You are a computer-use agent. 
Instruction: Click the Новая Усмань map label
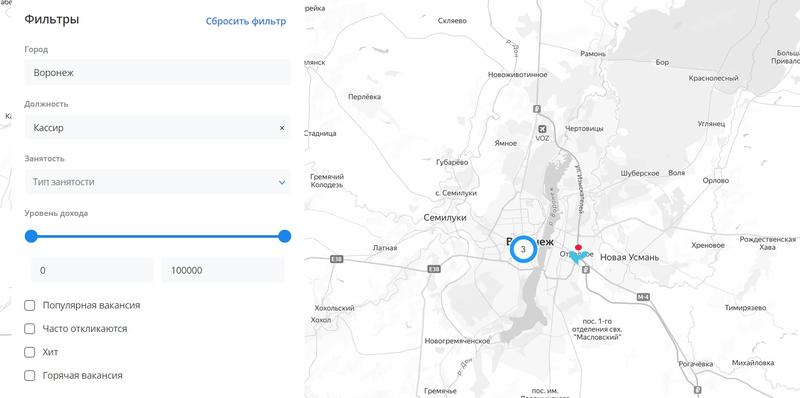(x=629, y=257)
